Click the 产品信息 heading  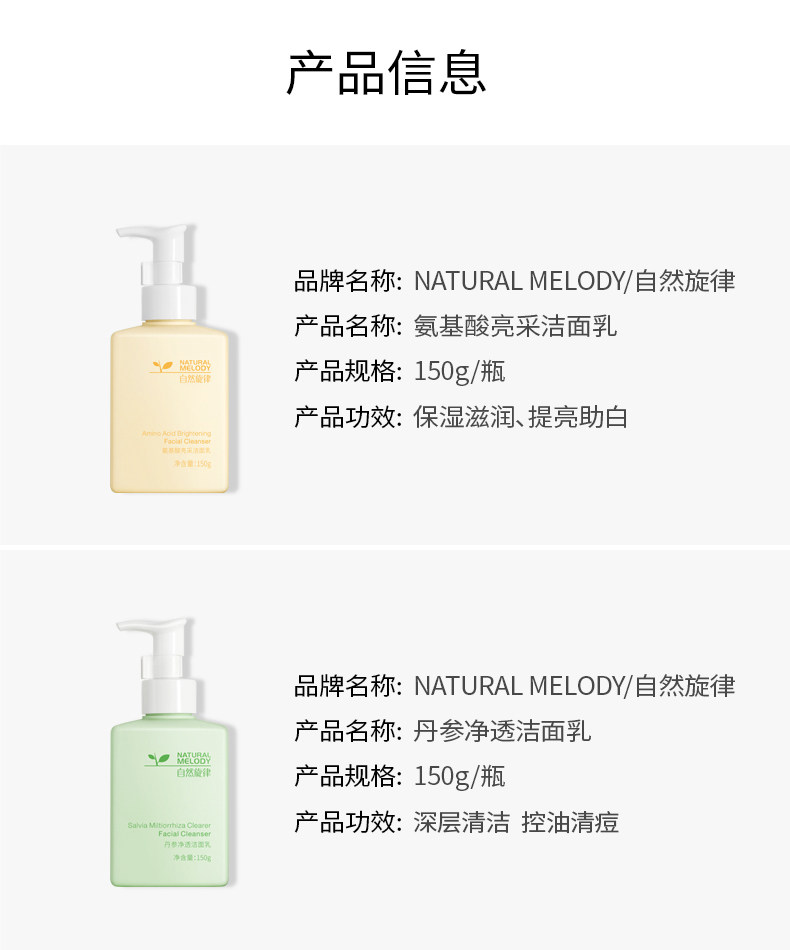click(x=387, y=73)
